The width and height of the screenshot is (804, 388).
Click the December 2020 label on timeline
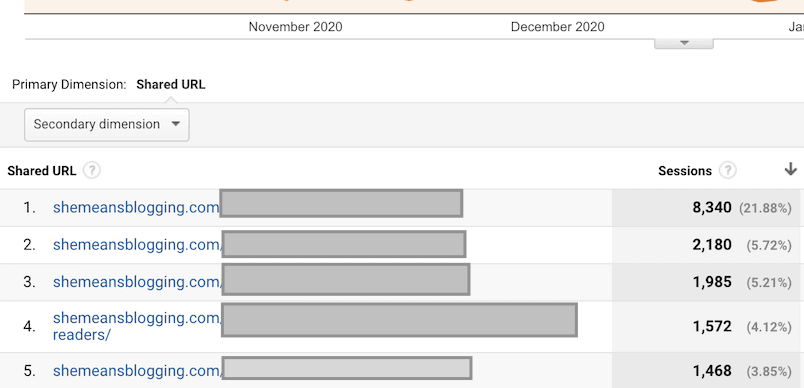point(557,27)
